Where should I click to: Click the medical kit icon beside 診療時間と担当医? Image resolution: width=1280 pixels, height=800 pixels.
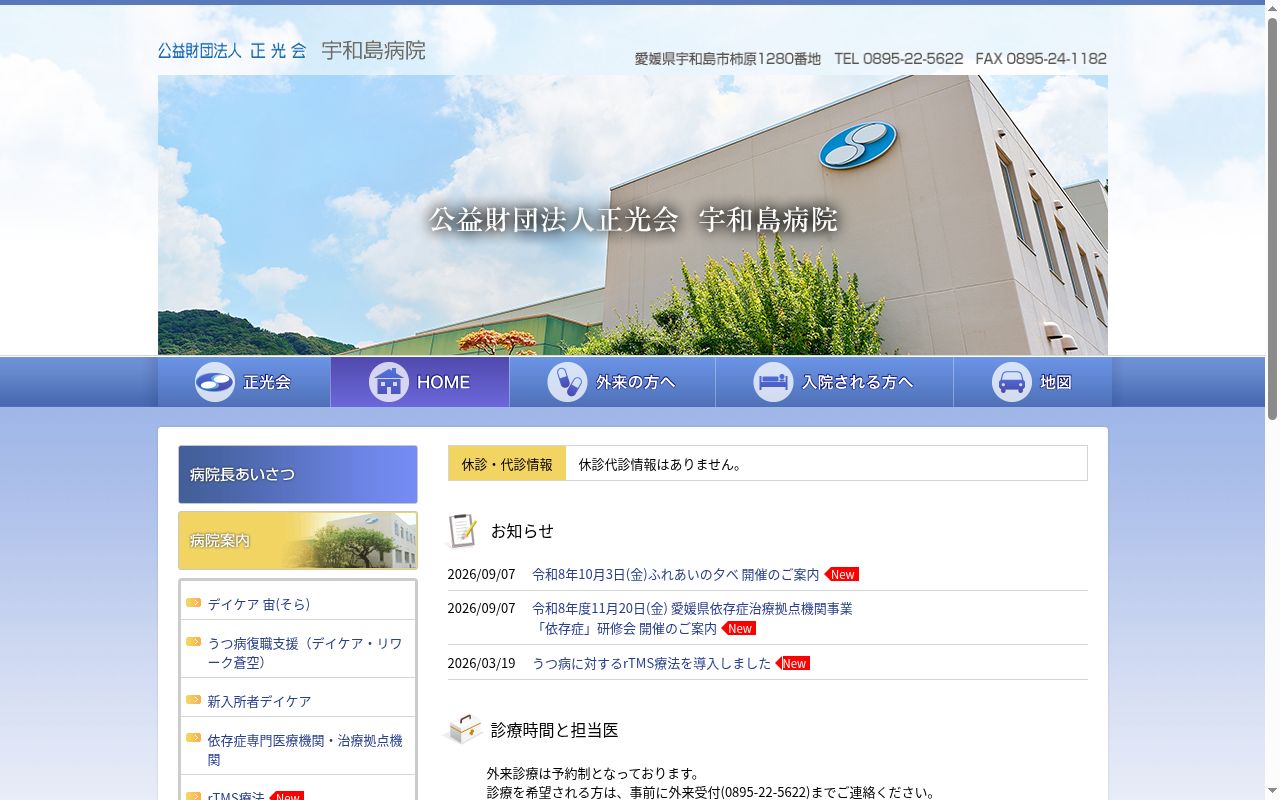point(464,729)
